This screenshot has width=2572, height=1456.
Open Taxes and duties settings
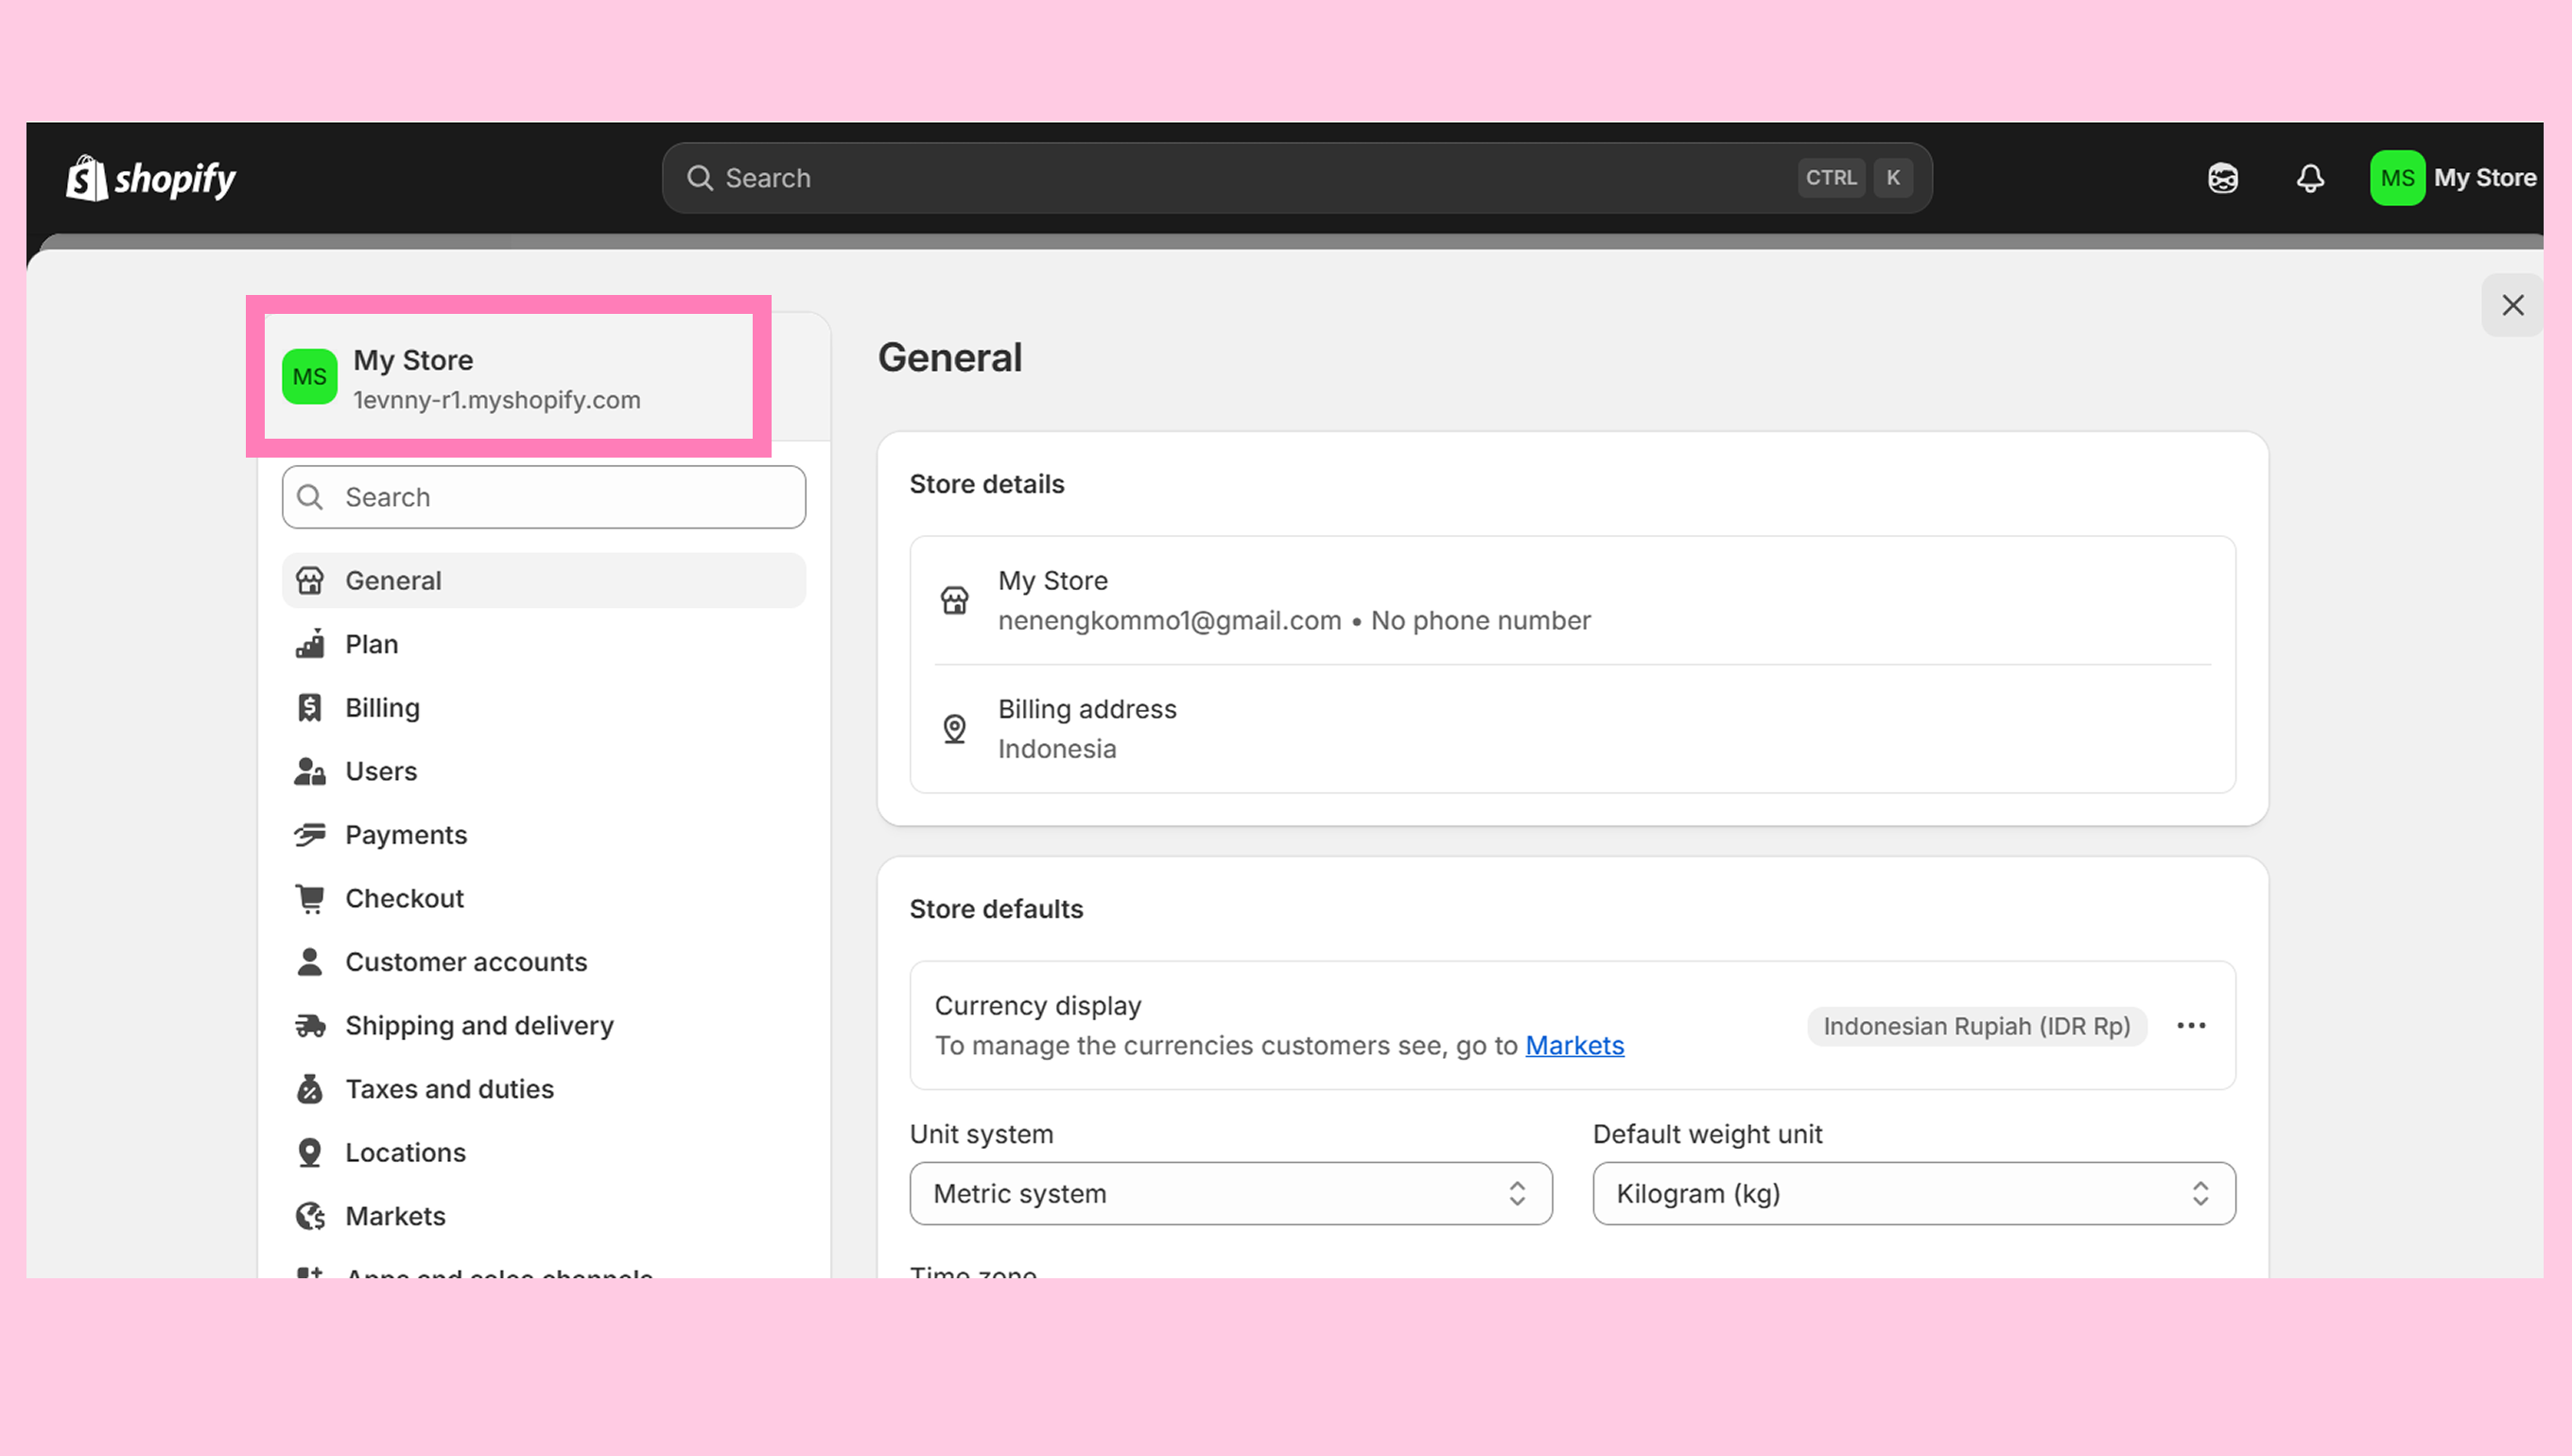pyautogui.click(x=449, y=1089)
